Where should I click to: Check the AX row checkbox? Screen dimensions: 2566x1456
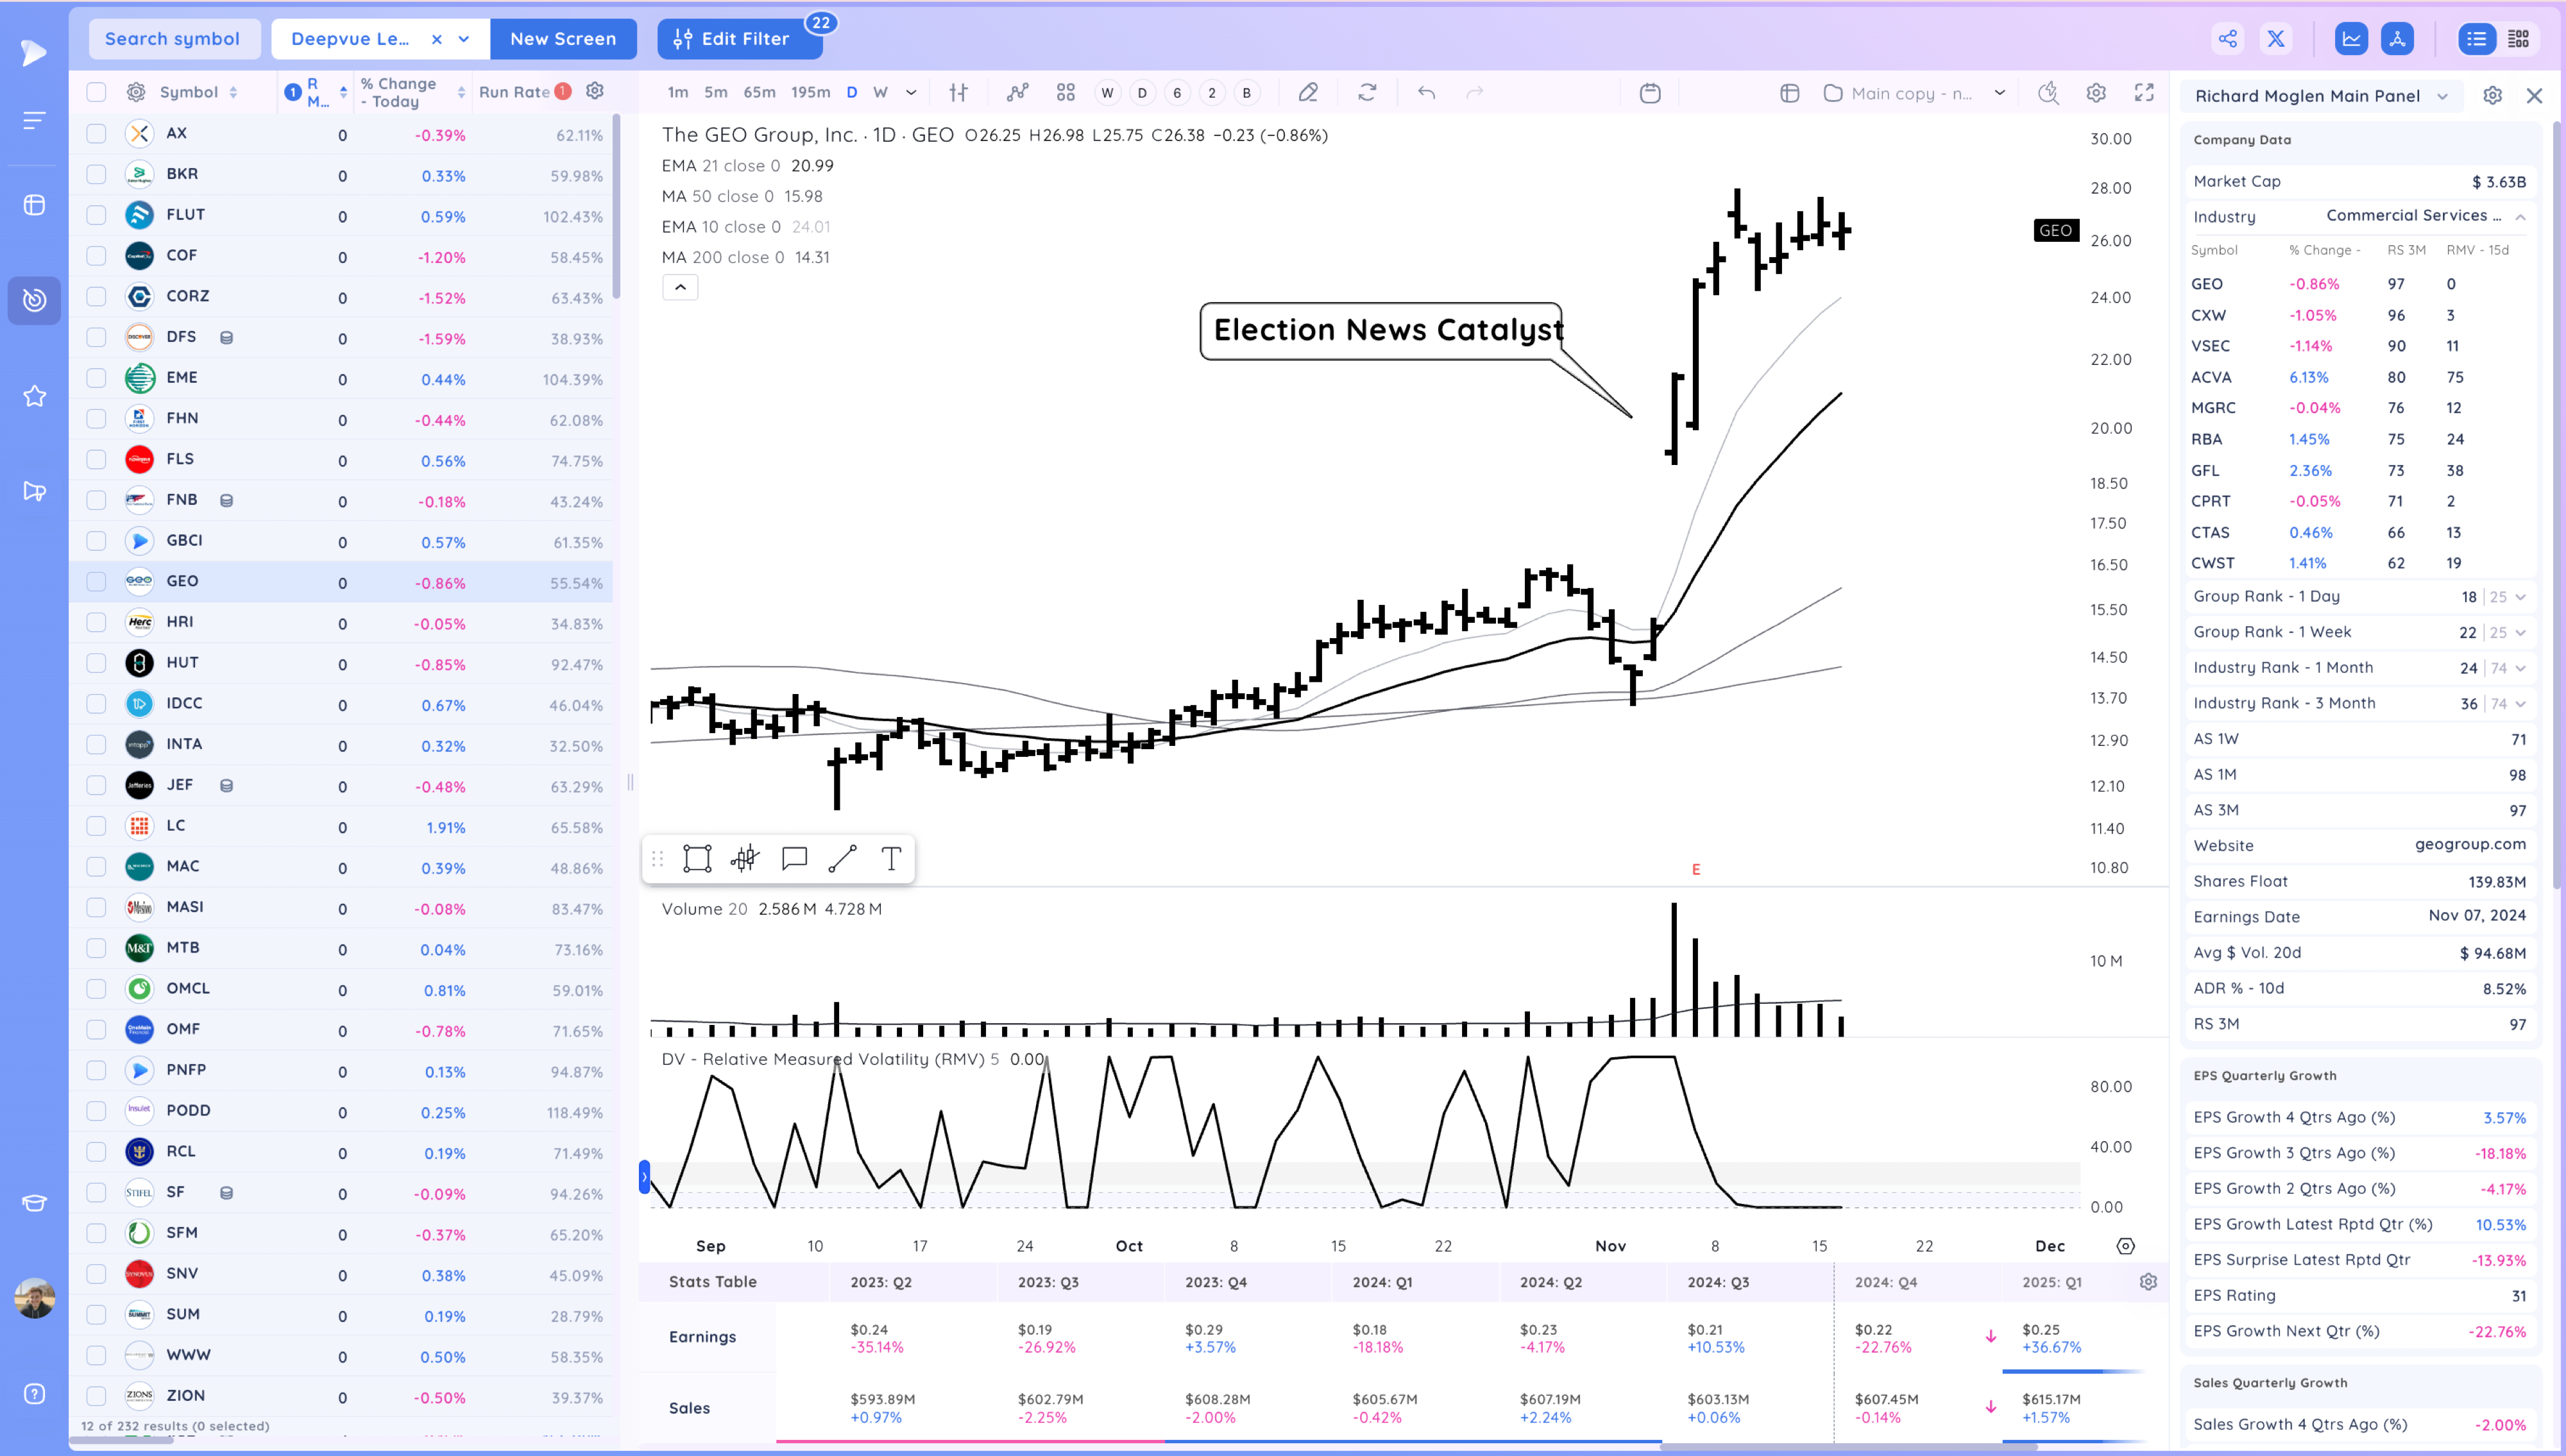96,133
